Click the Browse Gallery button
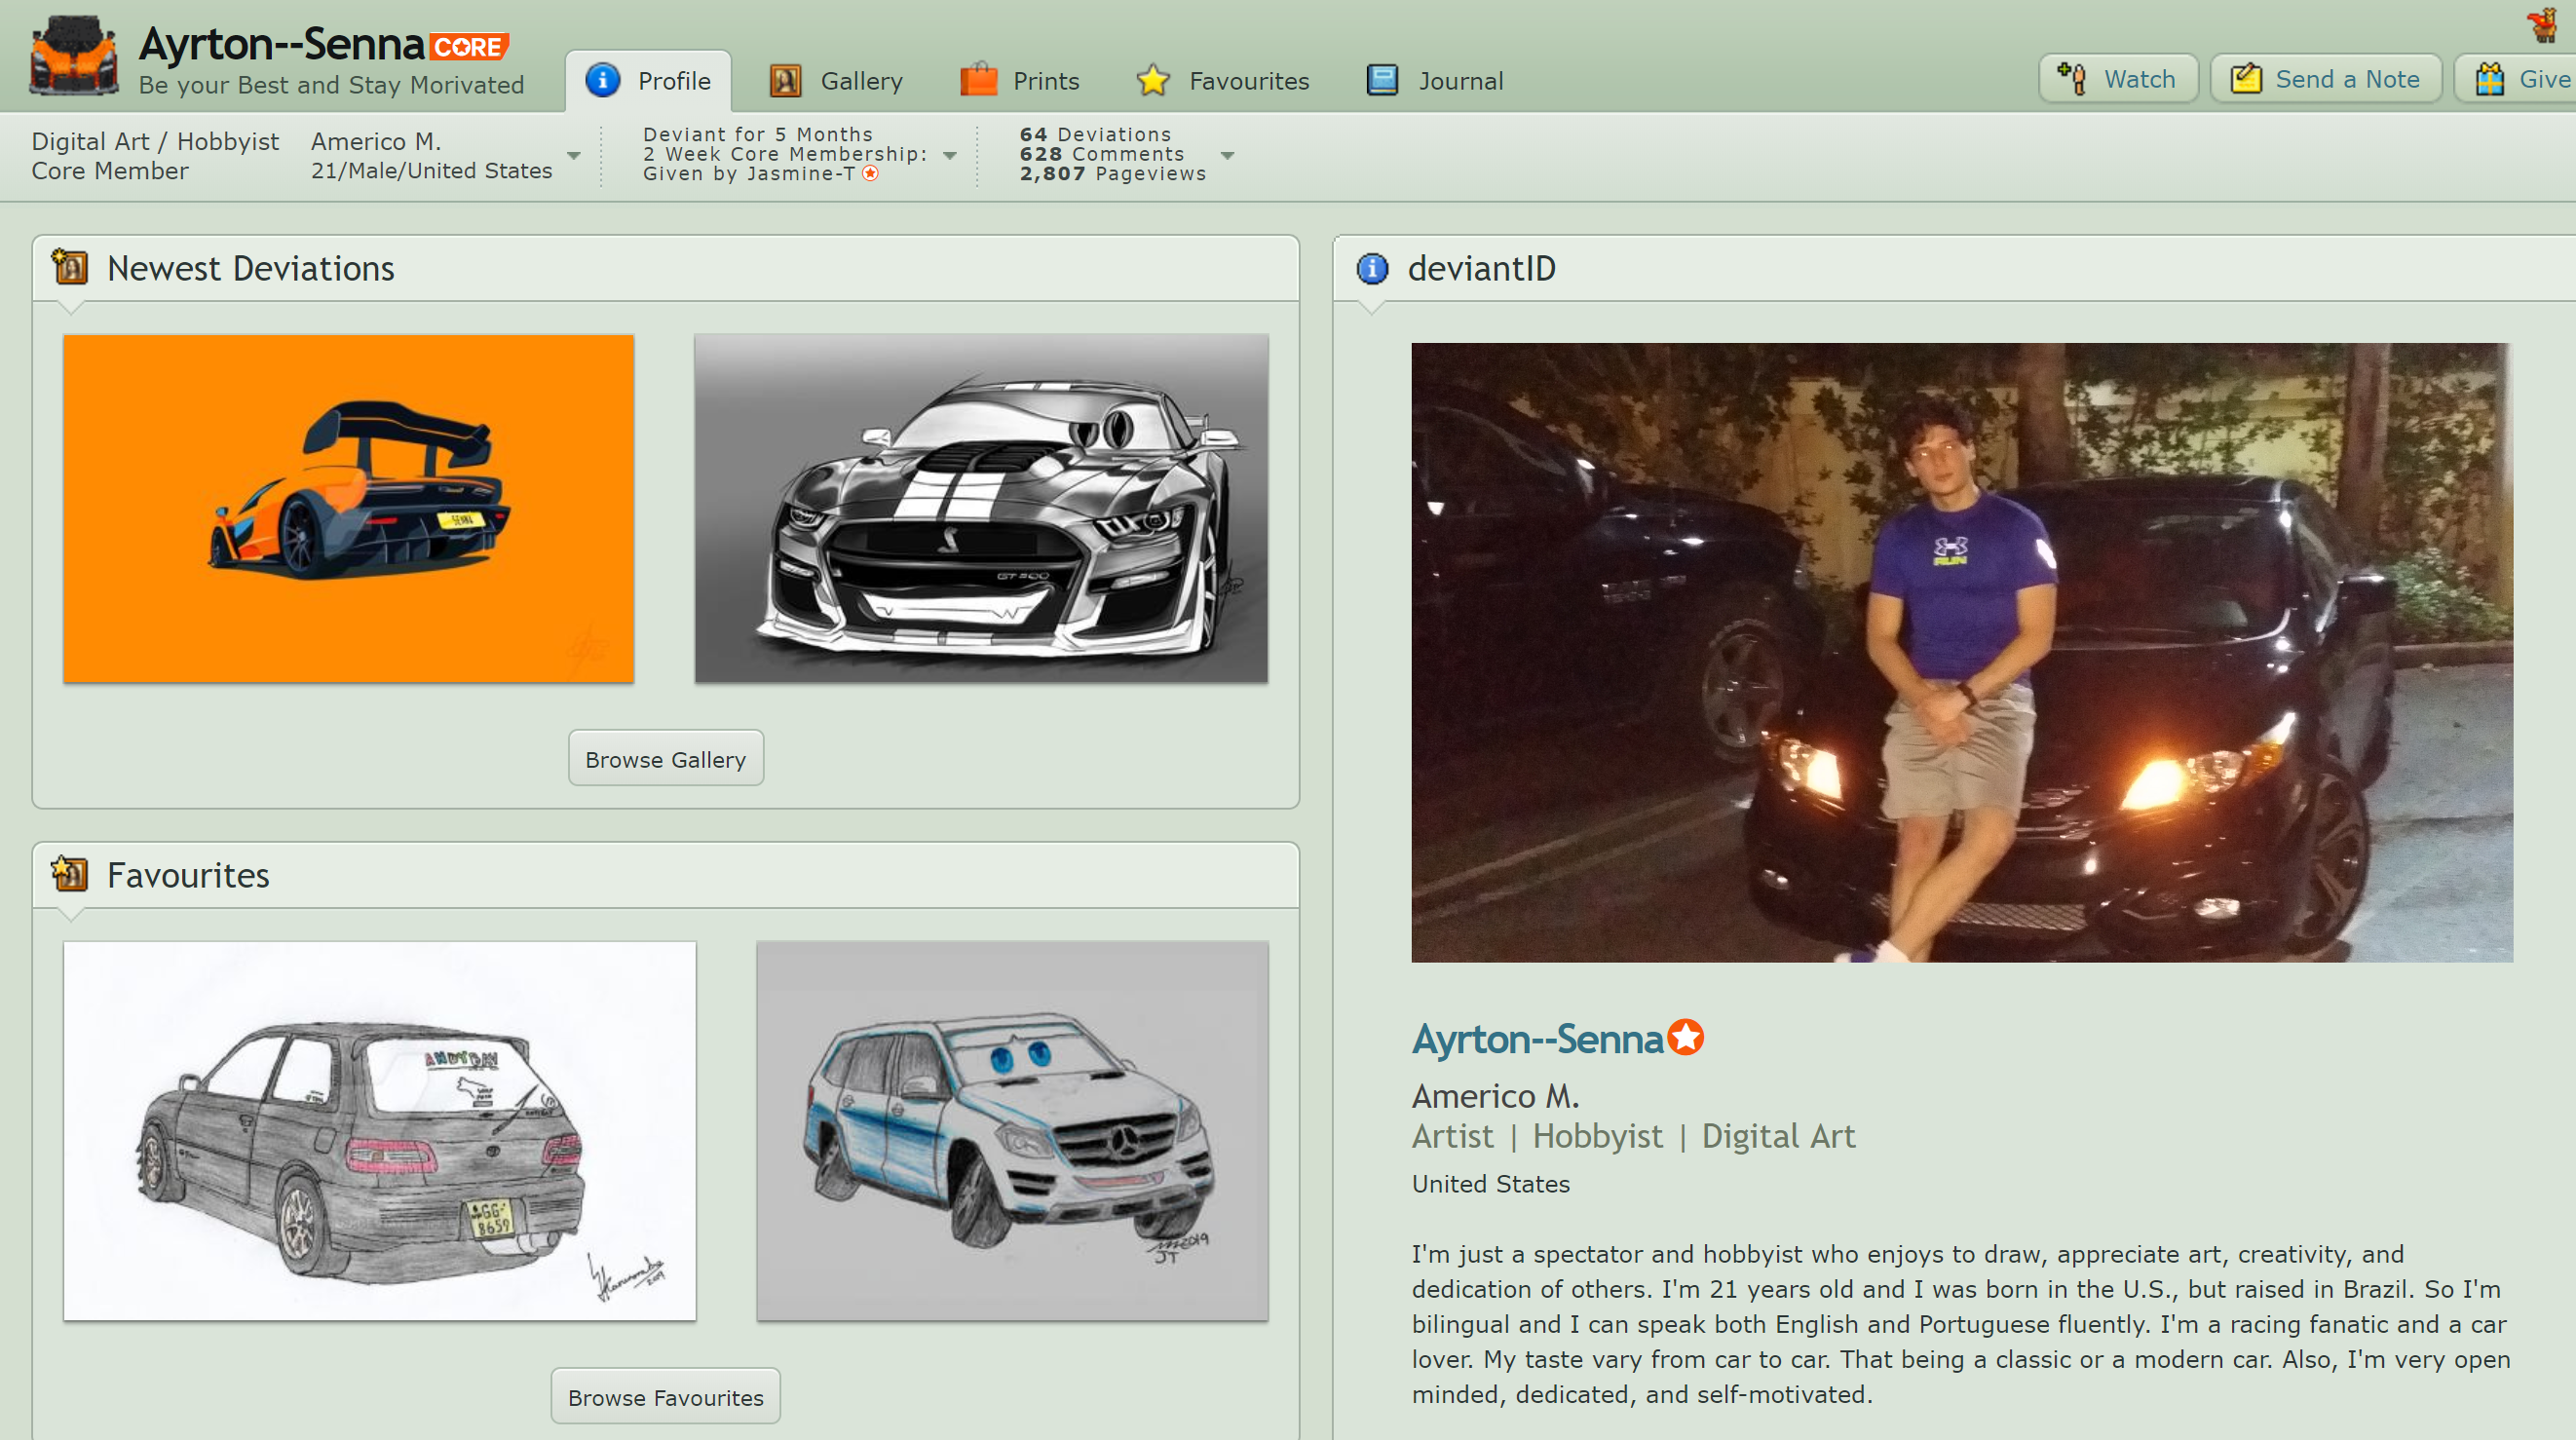The height and width of the screenshot is (1440, 2576). coord(666,759)
